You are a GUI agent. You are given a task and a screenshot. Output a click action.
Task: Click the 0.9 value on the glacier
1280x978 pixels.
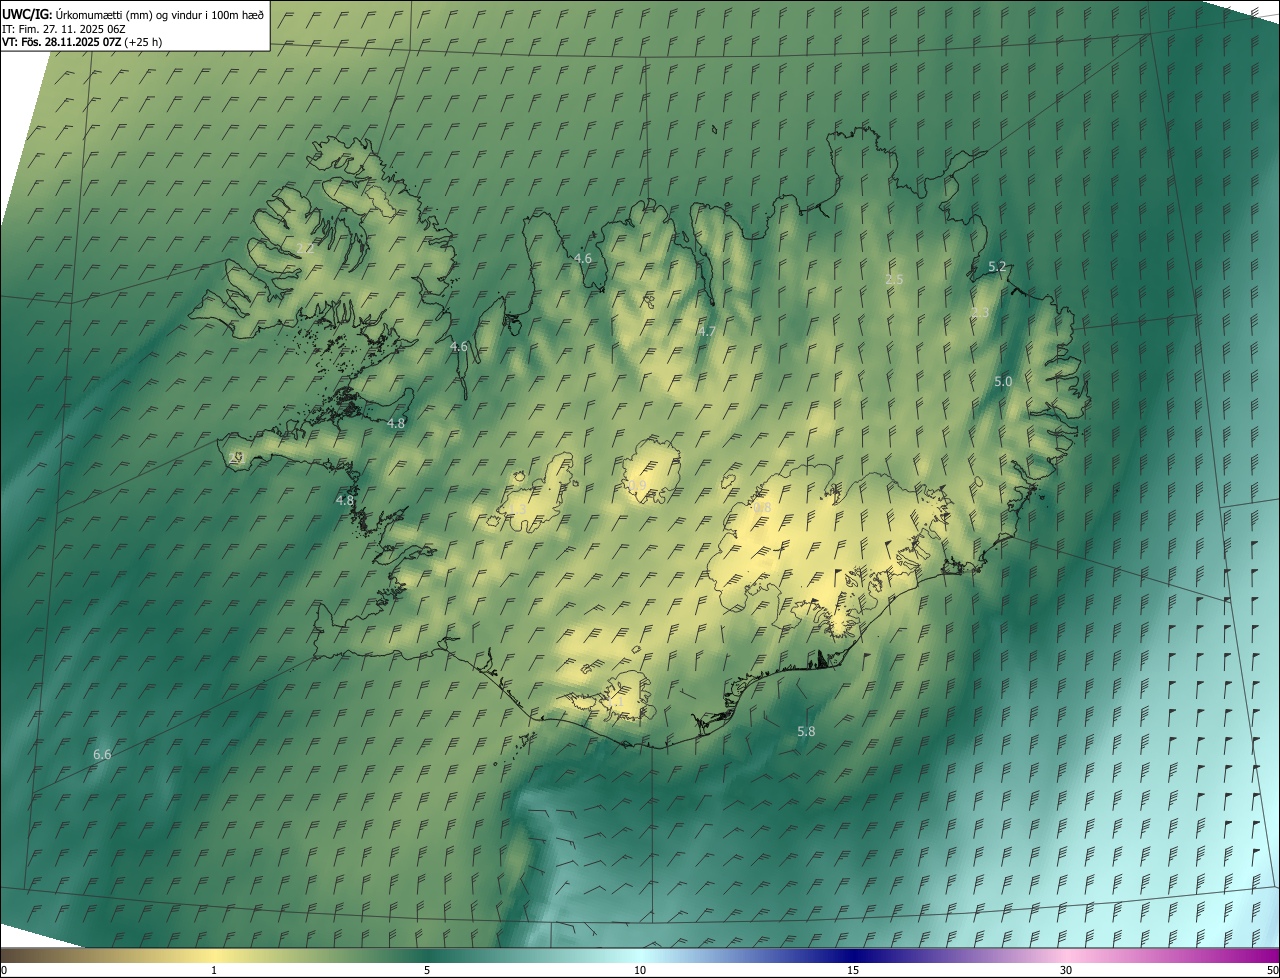click(x=637, y=485)
